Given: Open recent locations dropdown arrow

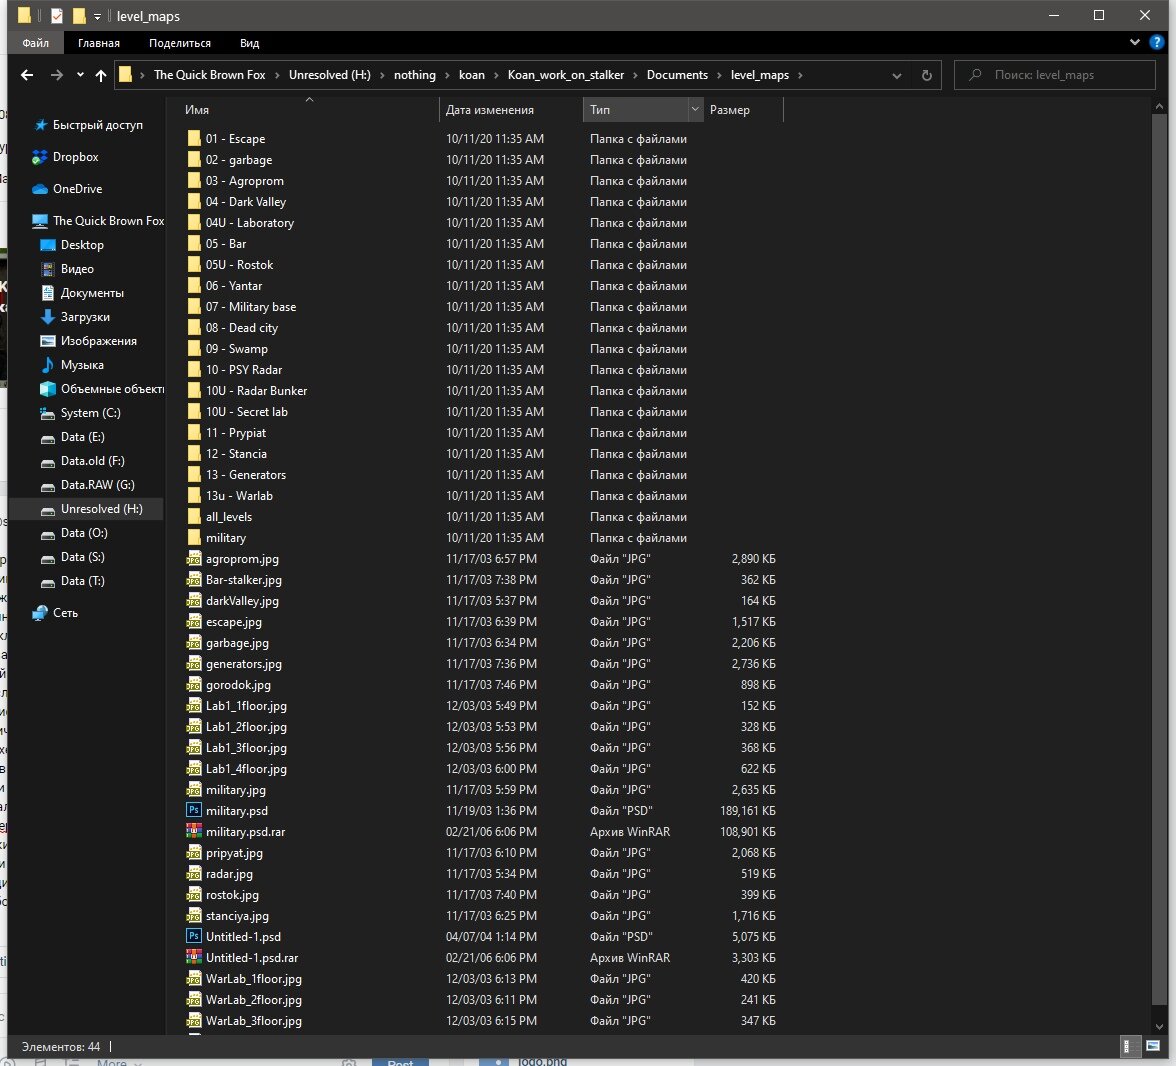Looking at the screenshot, I should tap(80, 75).
